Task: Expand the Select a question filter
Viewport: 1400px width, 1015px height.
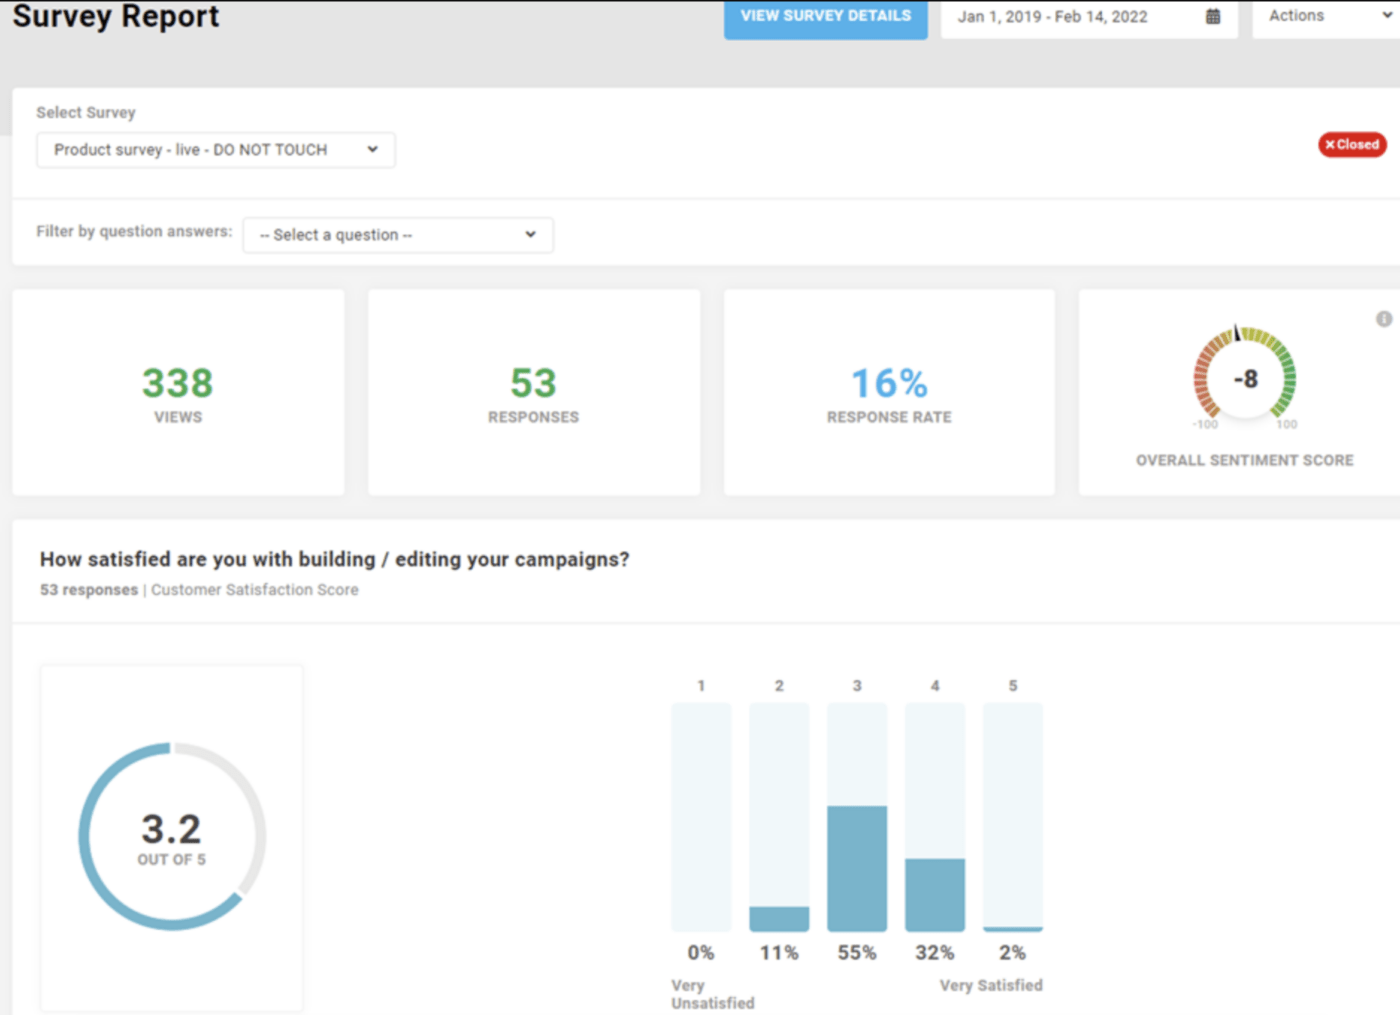Action: (398, 235)
